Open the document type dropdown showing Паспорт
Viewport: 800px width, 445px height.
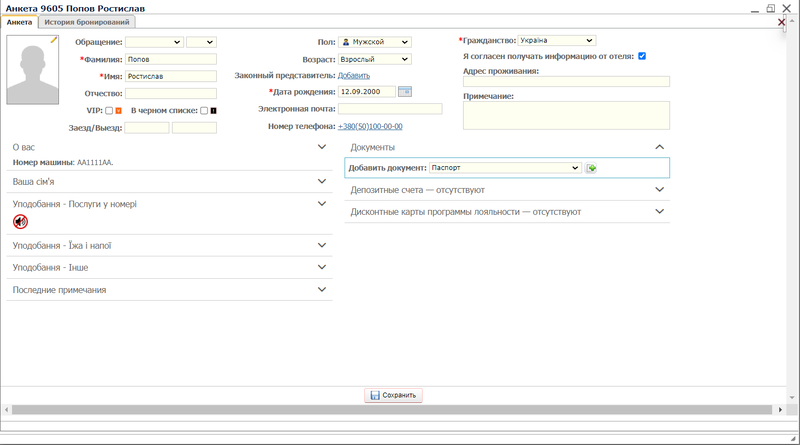point(505,168)
